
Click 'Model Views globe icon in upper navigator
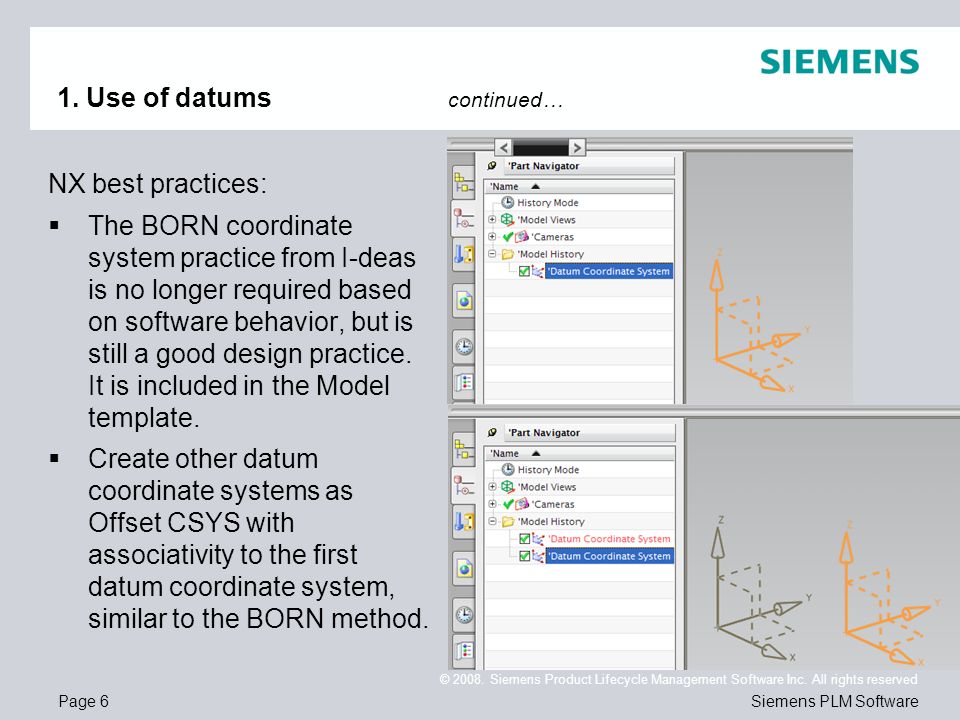[507, 219]
